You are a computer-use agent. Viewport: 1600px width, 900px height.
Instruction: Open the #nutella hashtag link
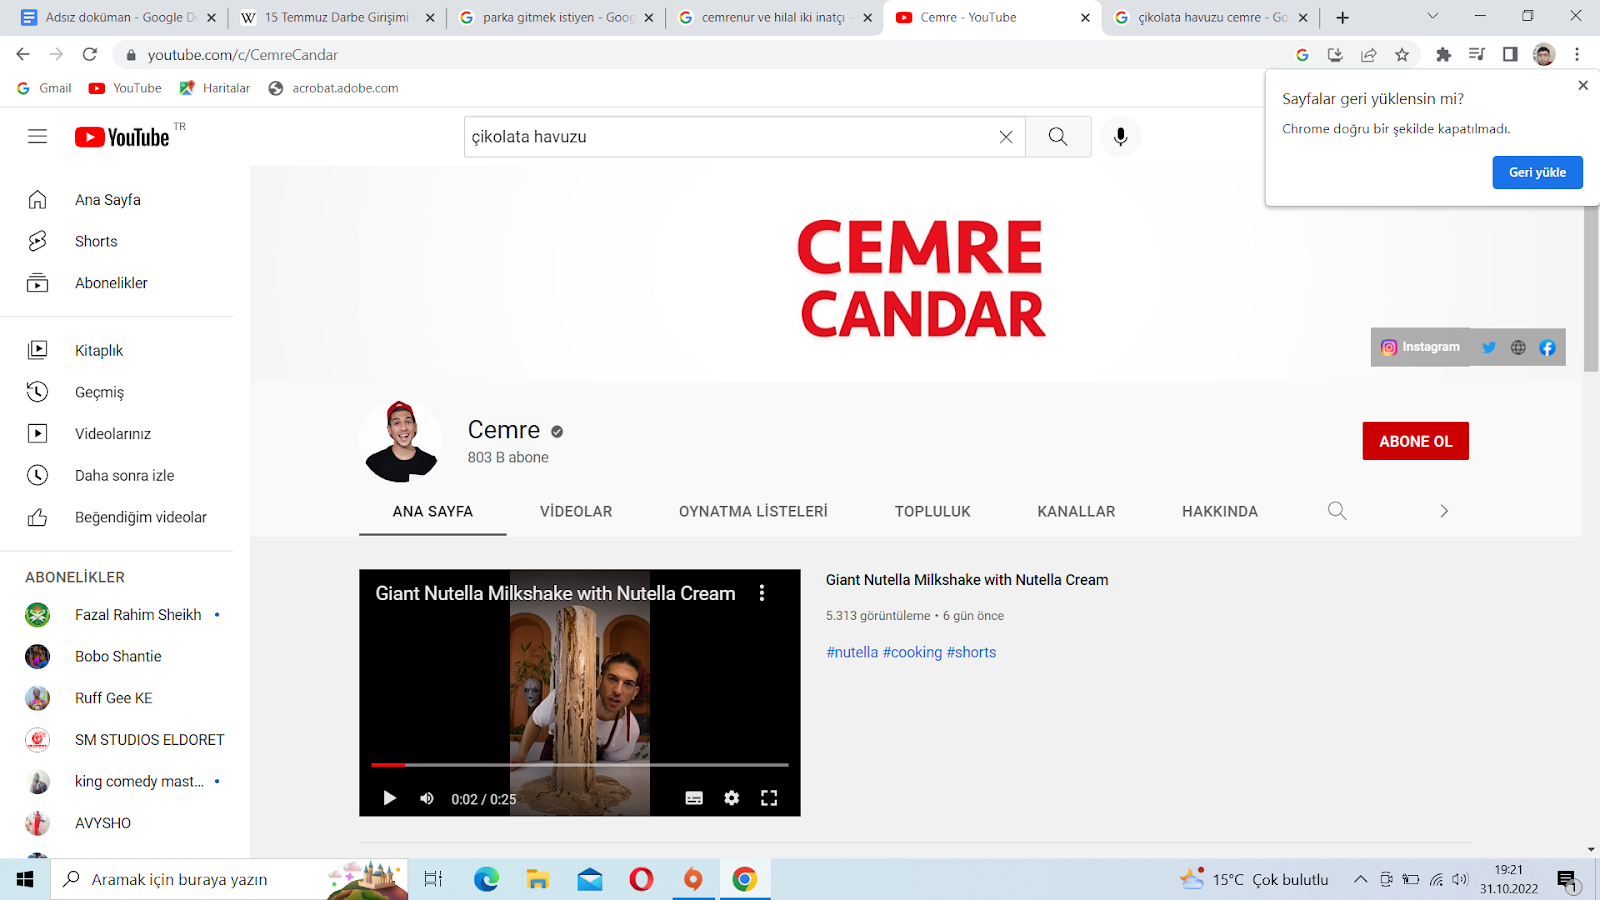click(x=852, y=652)
